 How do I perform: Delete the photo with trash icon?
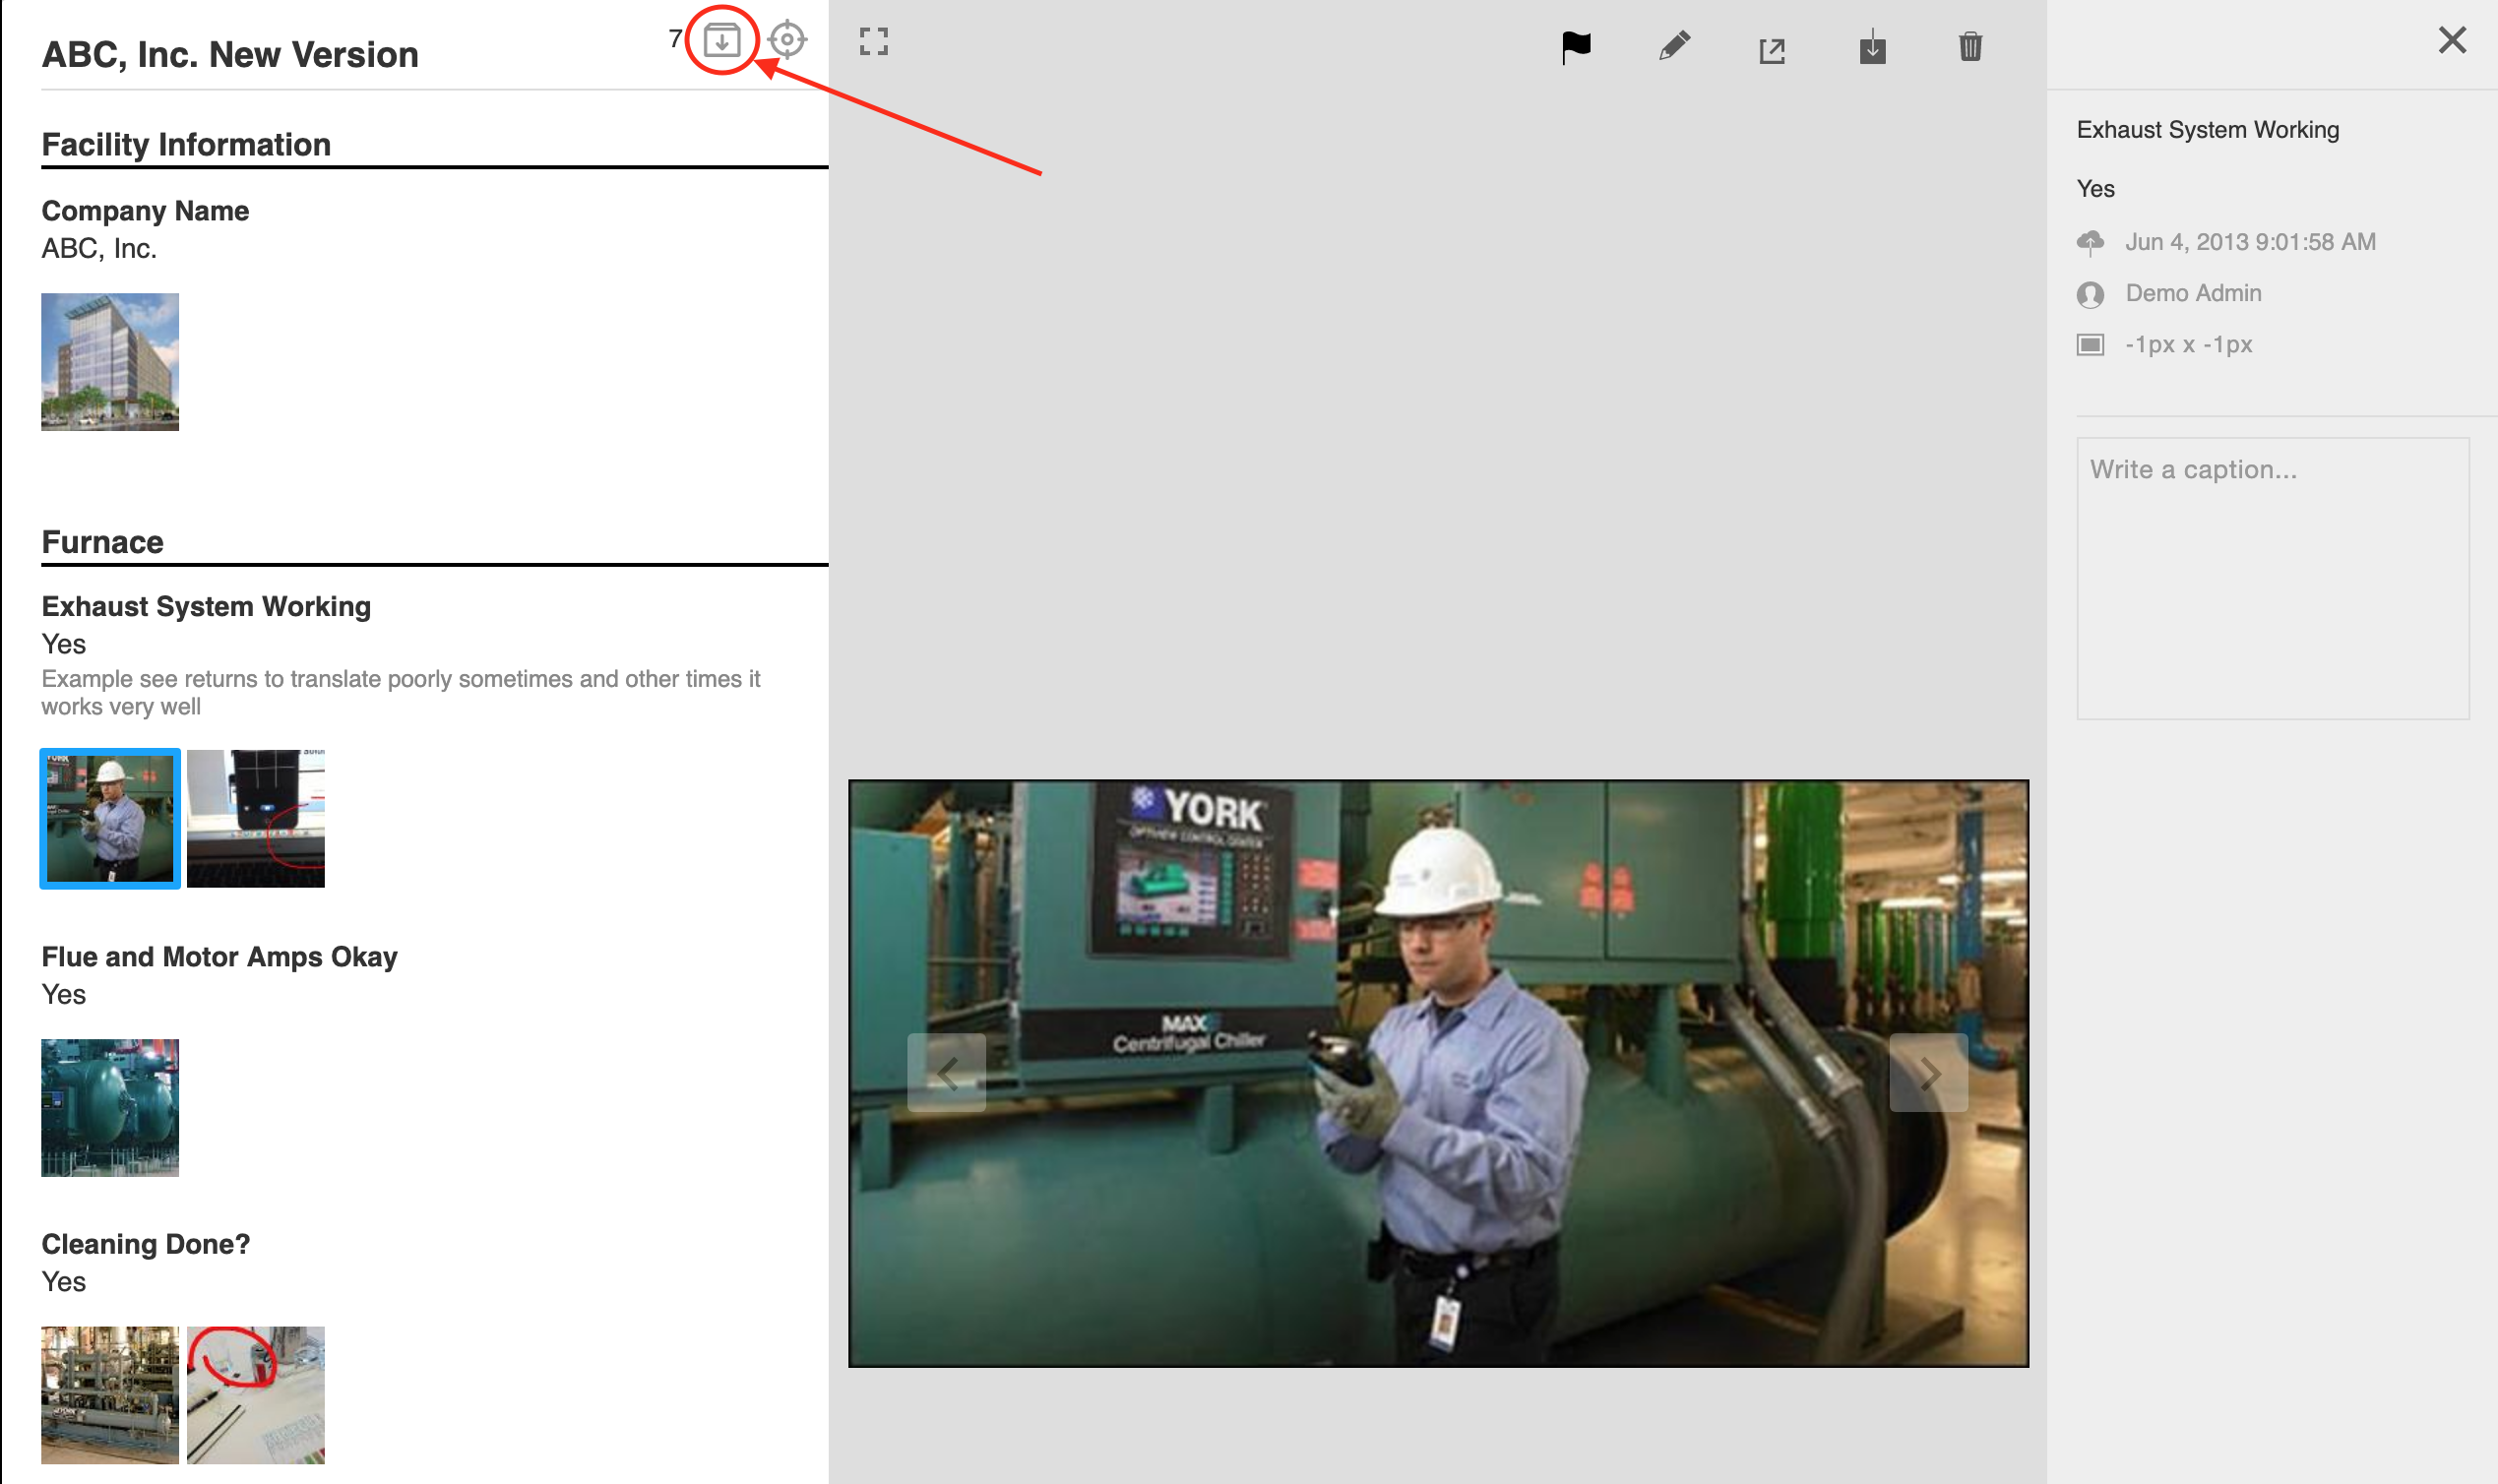(x=1970, y=46)
